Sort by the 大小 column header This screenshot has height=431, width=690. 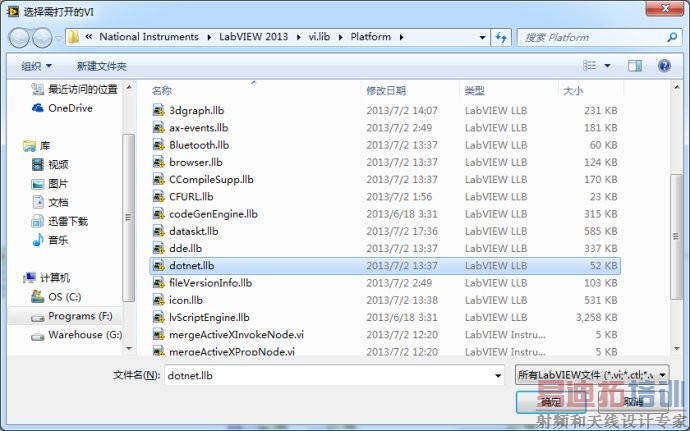(x=573, y=91)
